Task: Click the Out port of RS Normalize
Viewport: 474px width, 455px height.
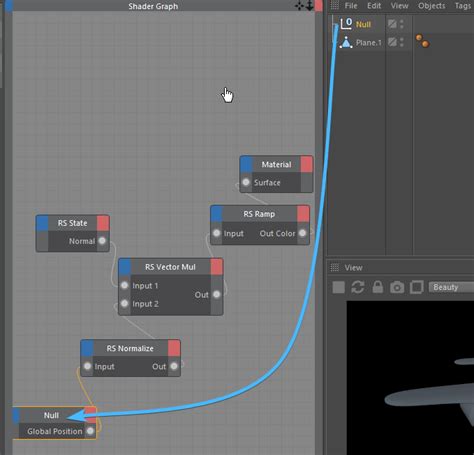Action: click(174, 366)
